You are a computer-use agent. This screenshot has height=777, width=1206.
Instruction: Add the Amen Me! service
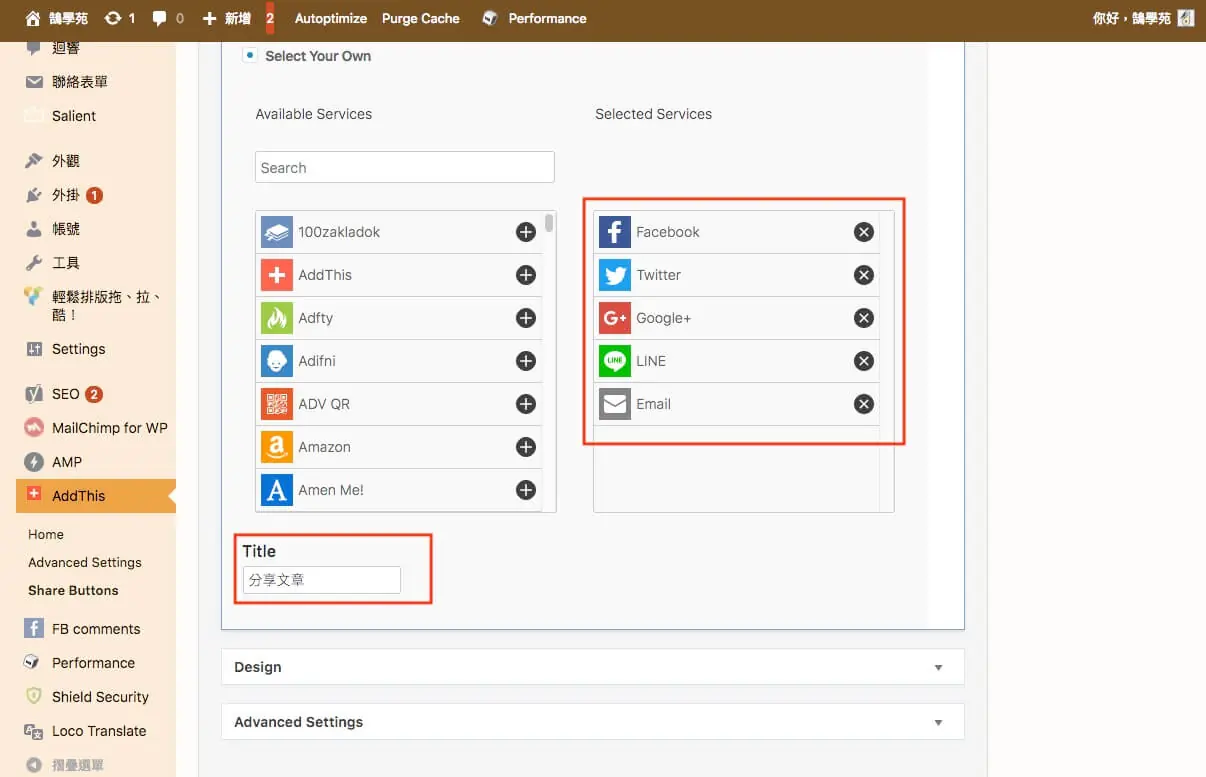(x=526, y=490)
